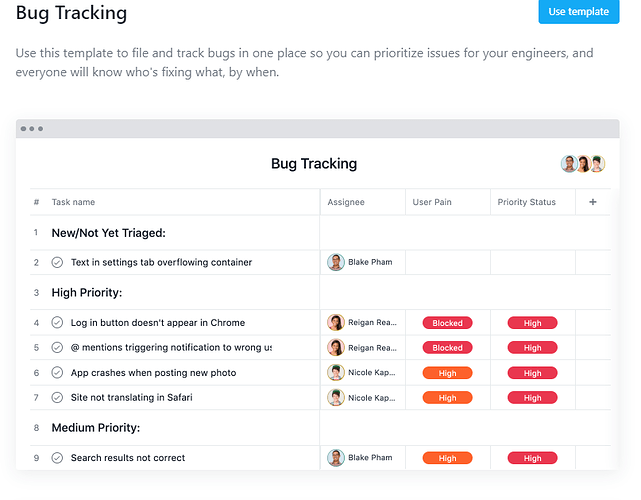The height and width of the screenshot is (500, 641).
Task: Change High priority status on row 5
Action: point(532,348)
